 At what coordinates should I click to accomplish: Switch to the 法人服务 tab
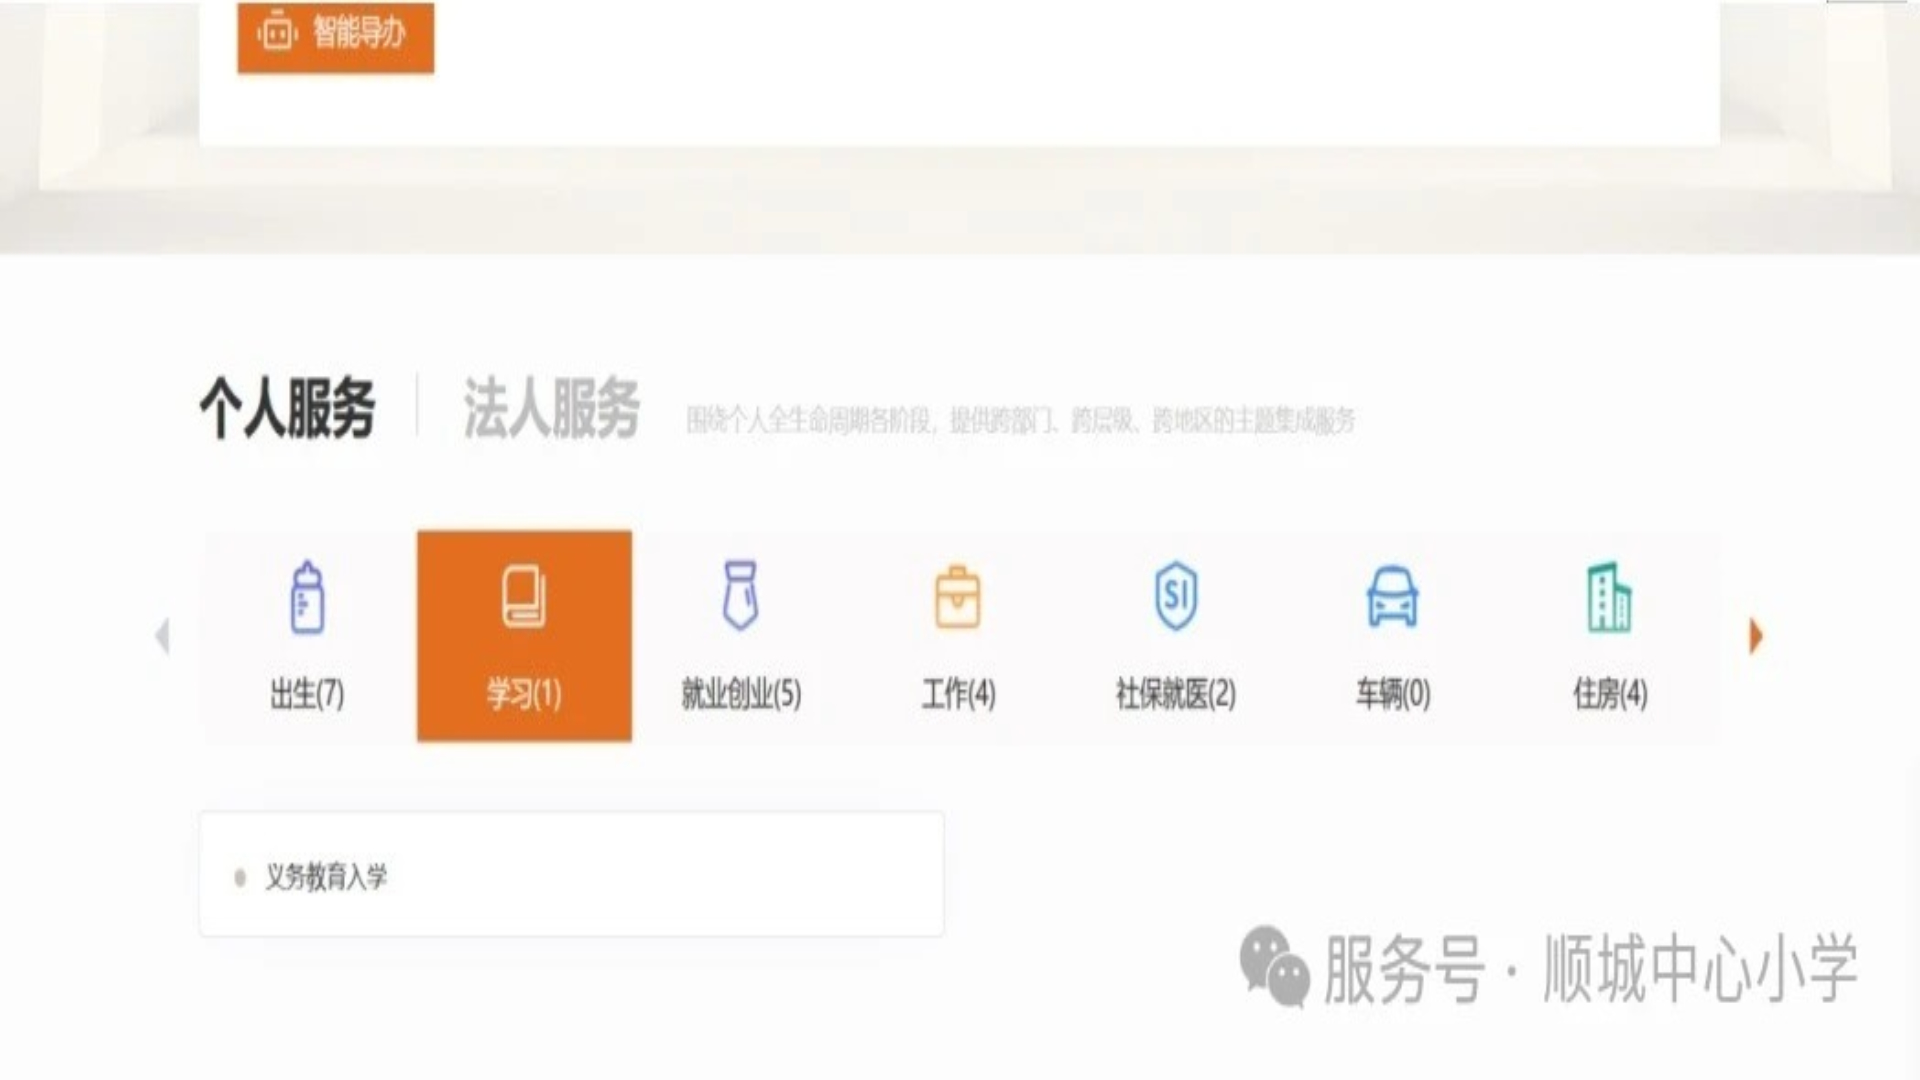(x=551, y=408)
